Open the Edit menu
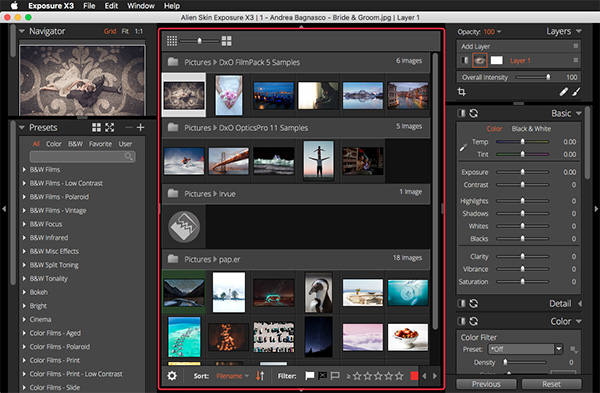The width and height of the screenshot is (600, 393). pos(111,6)
